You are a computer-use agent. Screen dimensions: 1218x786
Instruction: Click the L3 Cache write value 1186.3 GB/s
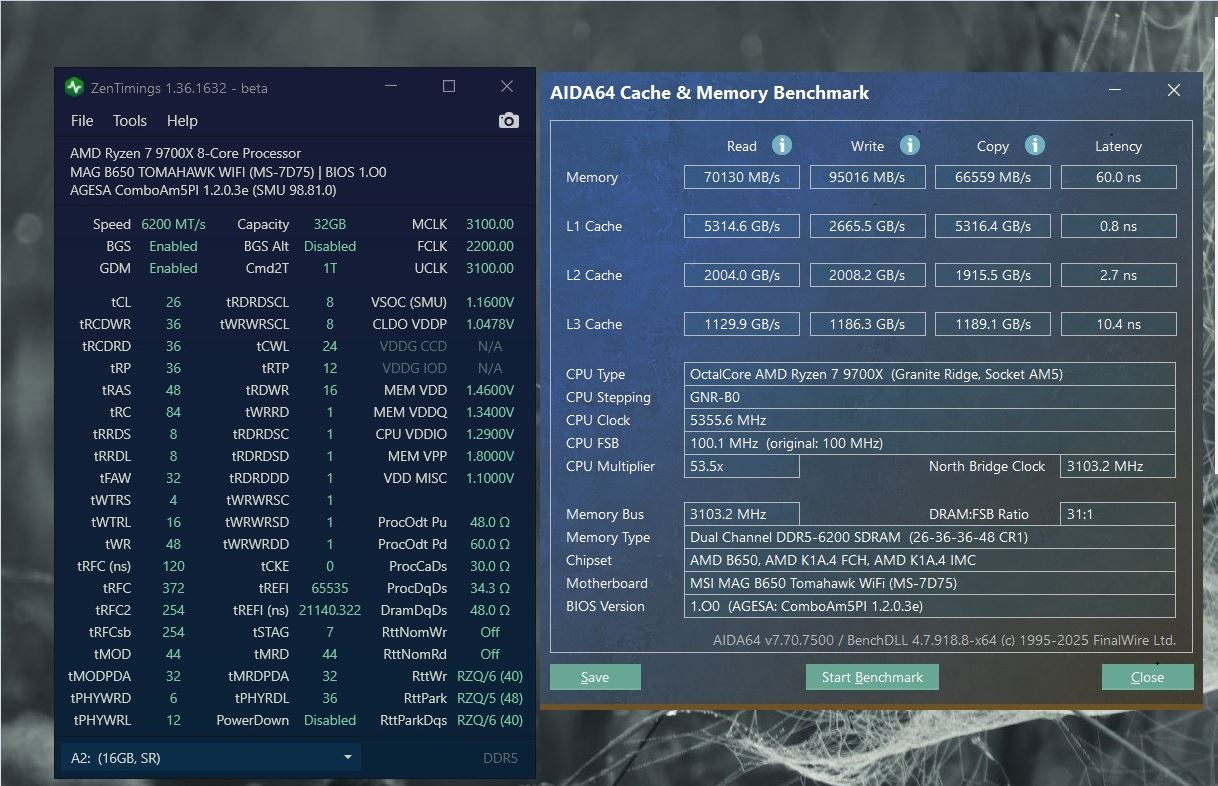tap(867, 324)
